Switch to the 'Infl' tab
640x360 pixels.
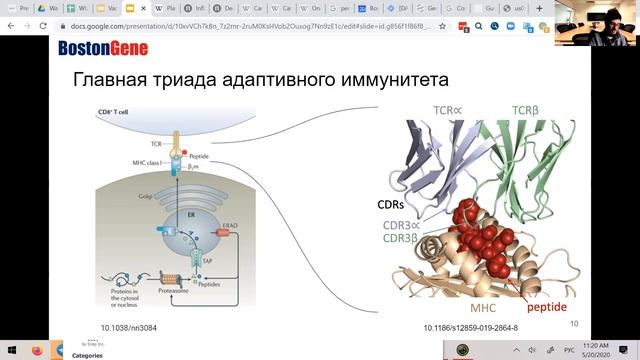(x=195, y=8)
